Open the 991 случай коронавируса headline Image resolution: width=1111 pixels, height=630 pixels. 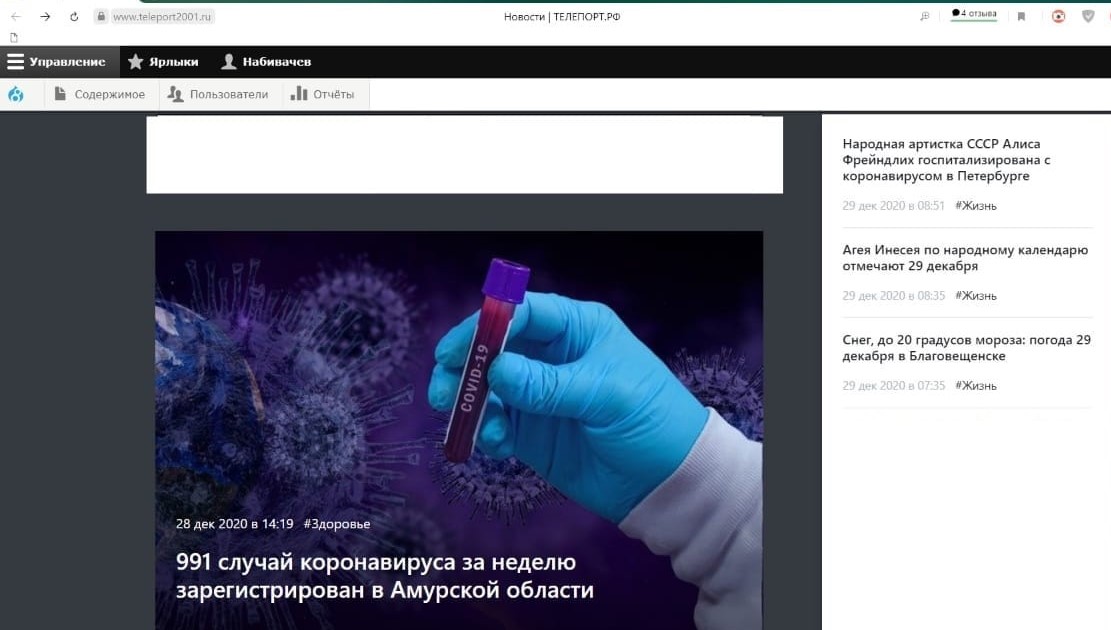(x=385, y=576)
